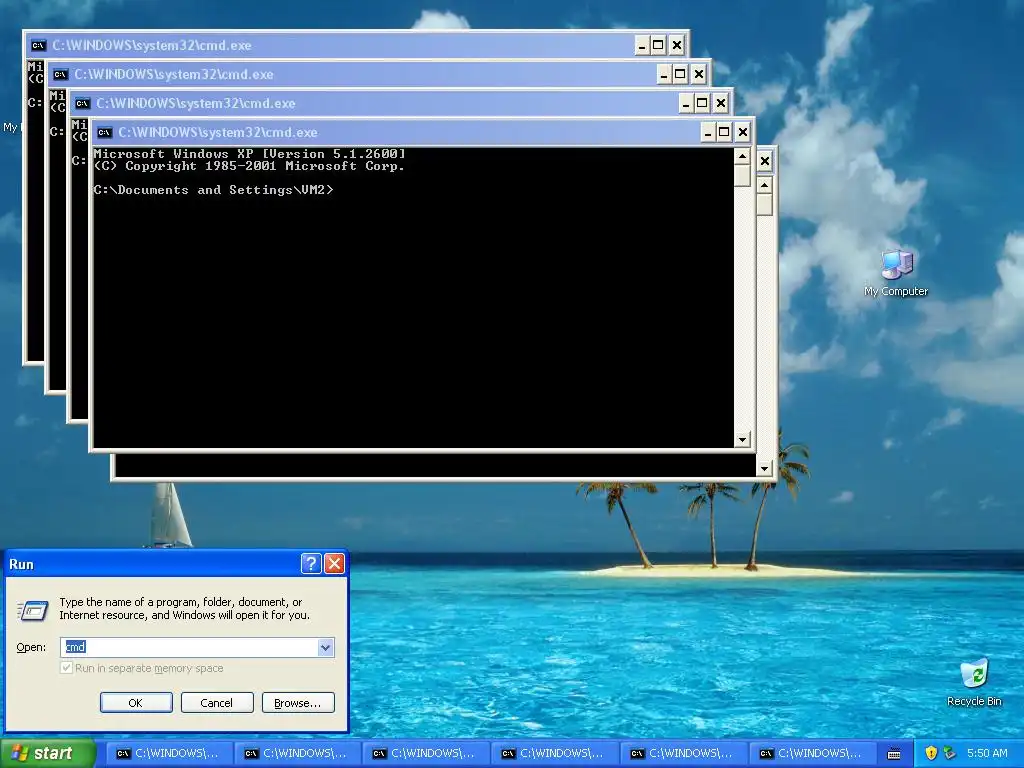Click the Run program icon in the dialog
The image size is (1024, 768).
[x=32, y=610]
